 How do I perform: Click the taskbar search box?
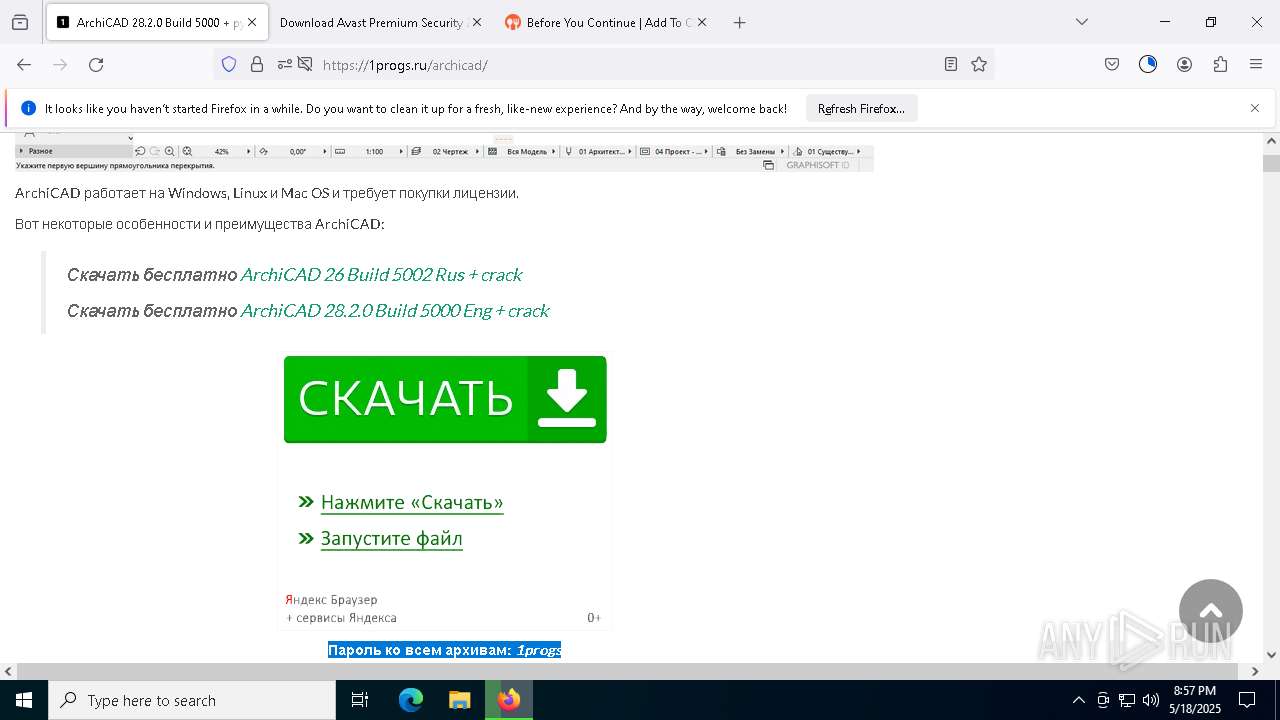(x=192, y=700)
